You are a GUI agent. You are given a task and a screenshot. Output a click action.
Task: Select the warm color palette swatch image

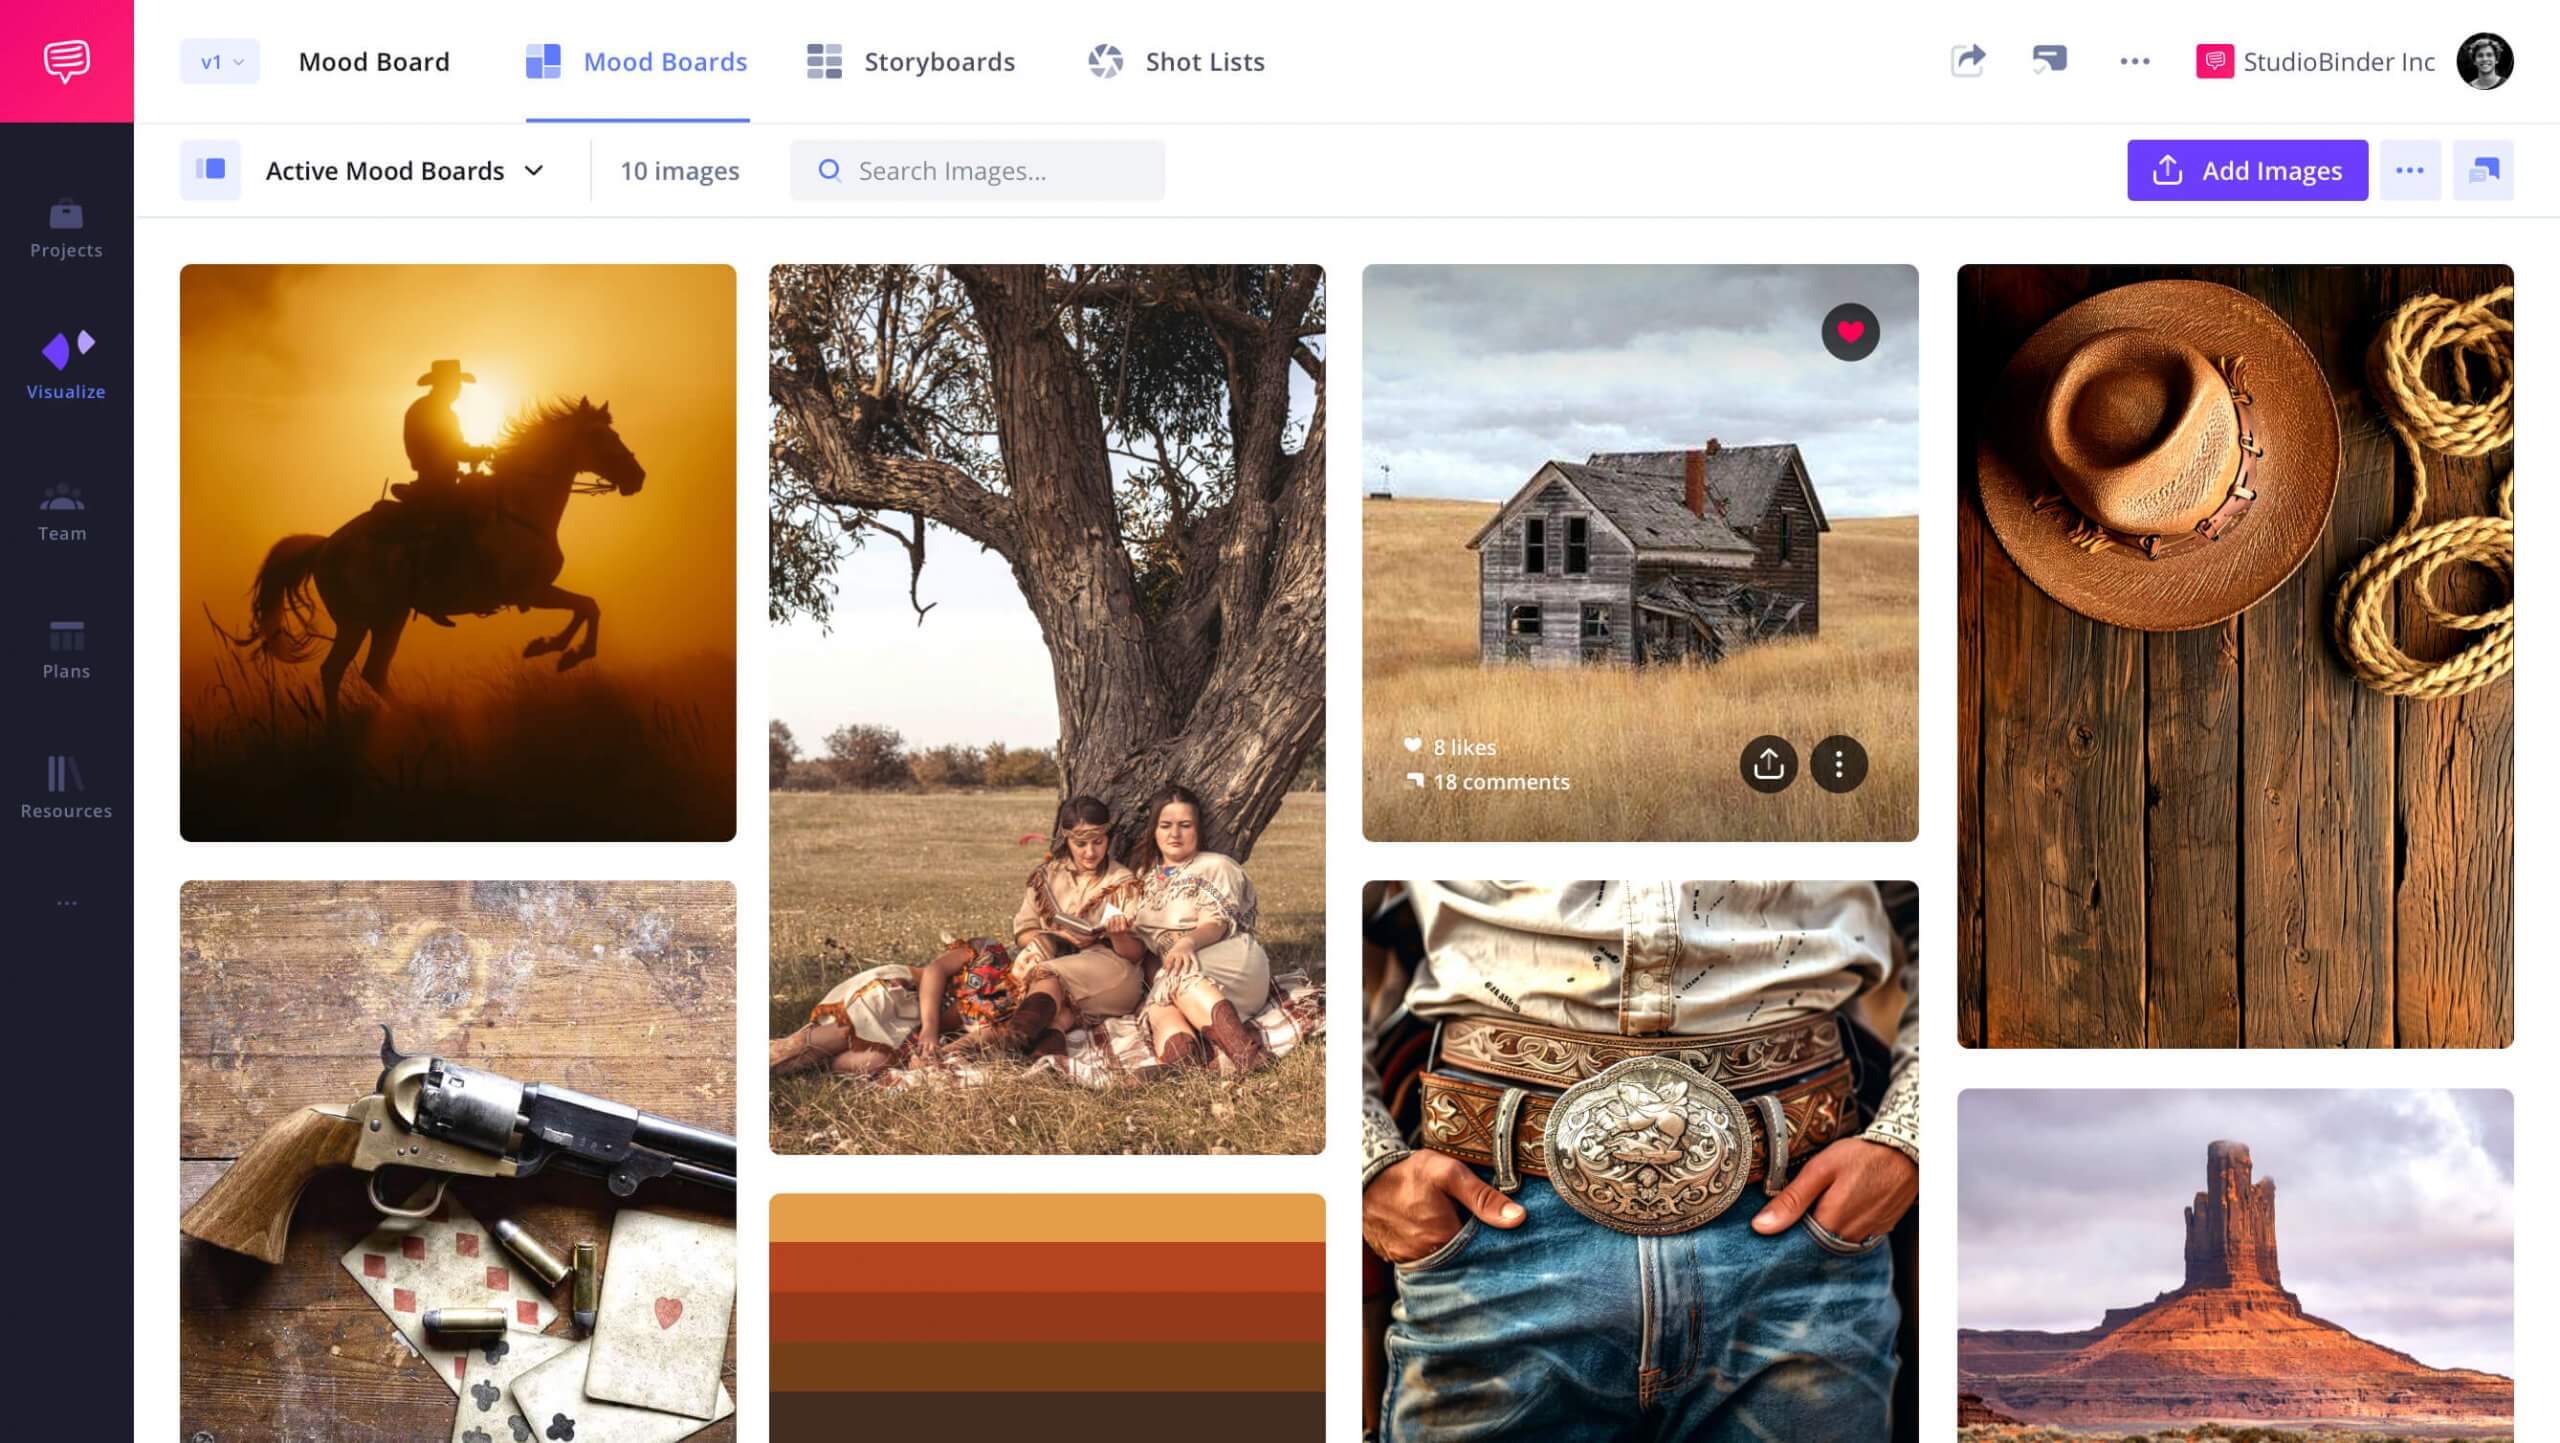1048,1318
